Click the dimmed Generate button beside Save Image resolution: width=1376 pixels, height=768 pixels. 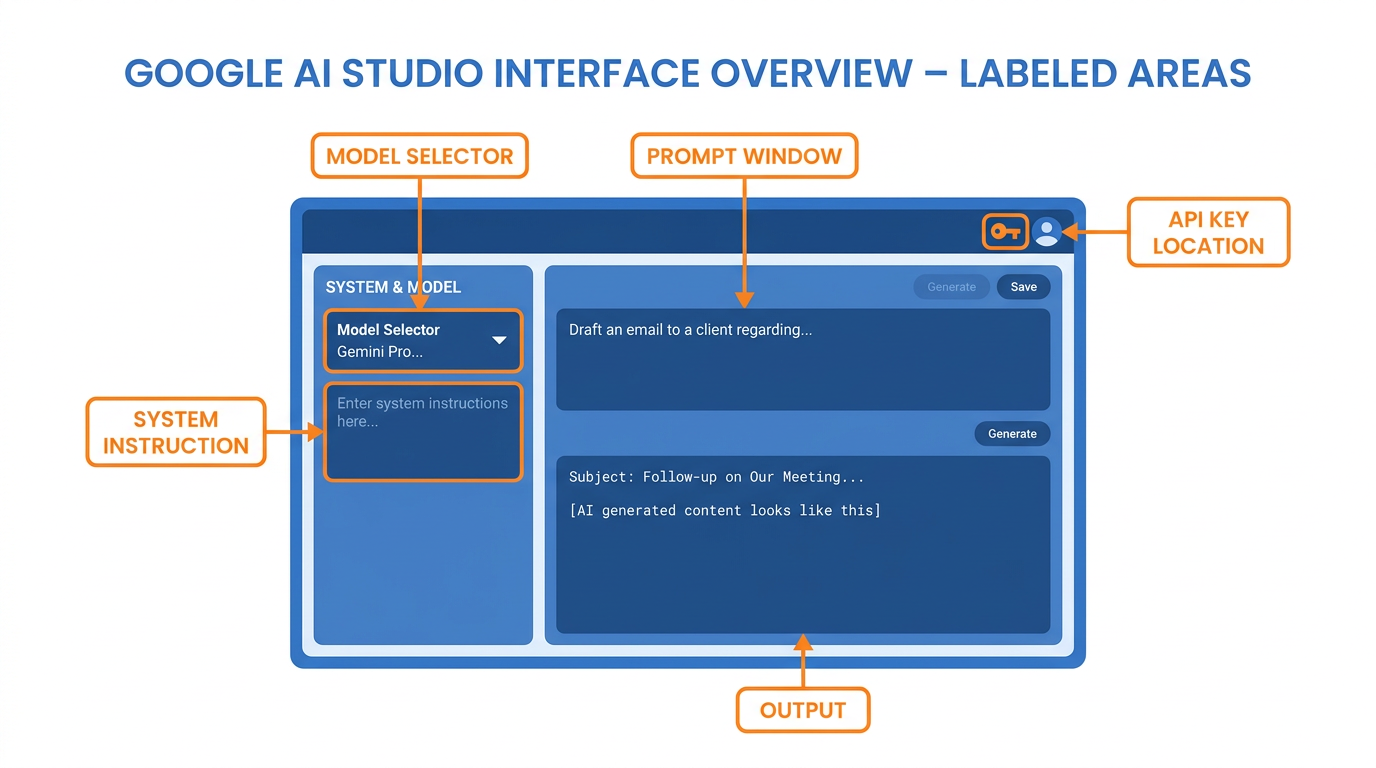click(x=951, y=287)
